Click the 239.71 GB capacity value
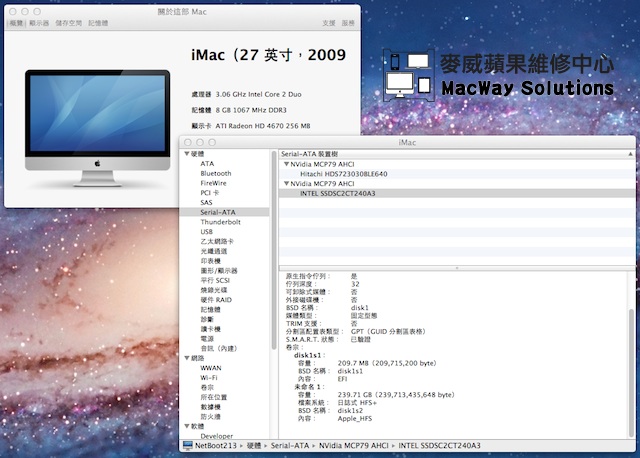This screenshot has height=458, width=640. [x=396, y=395]
